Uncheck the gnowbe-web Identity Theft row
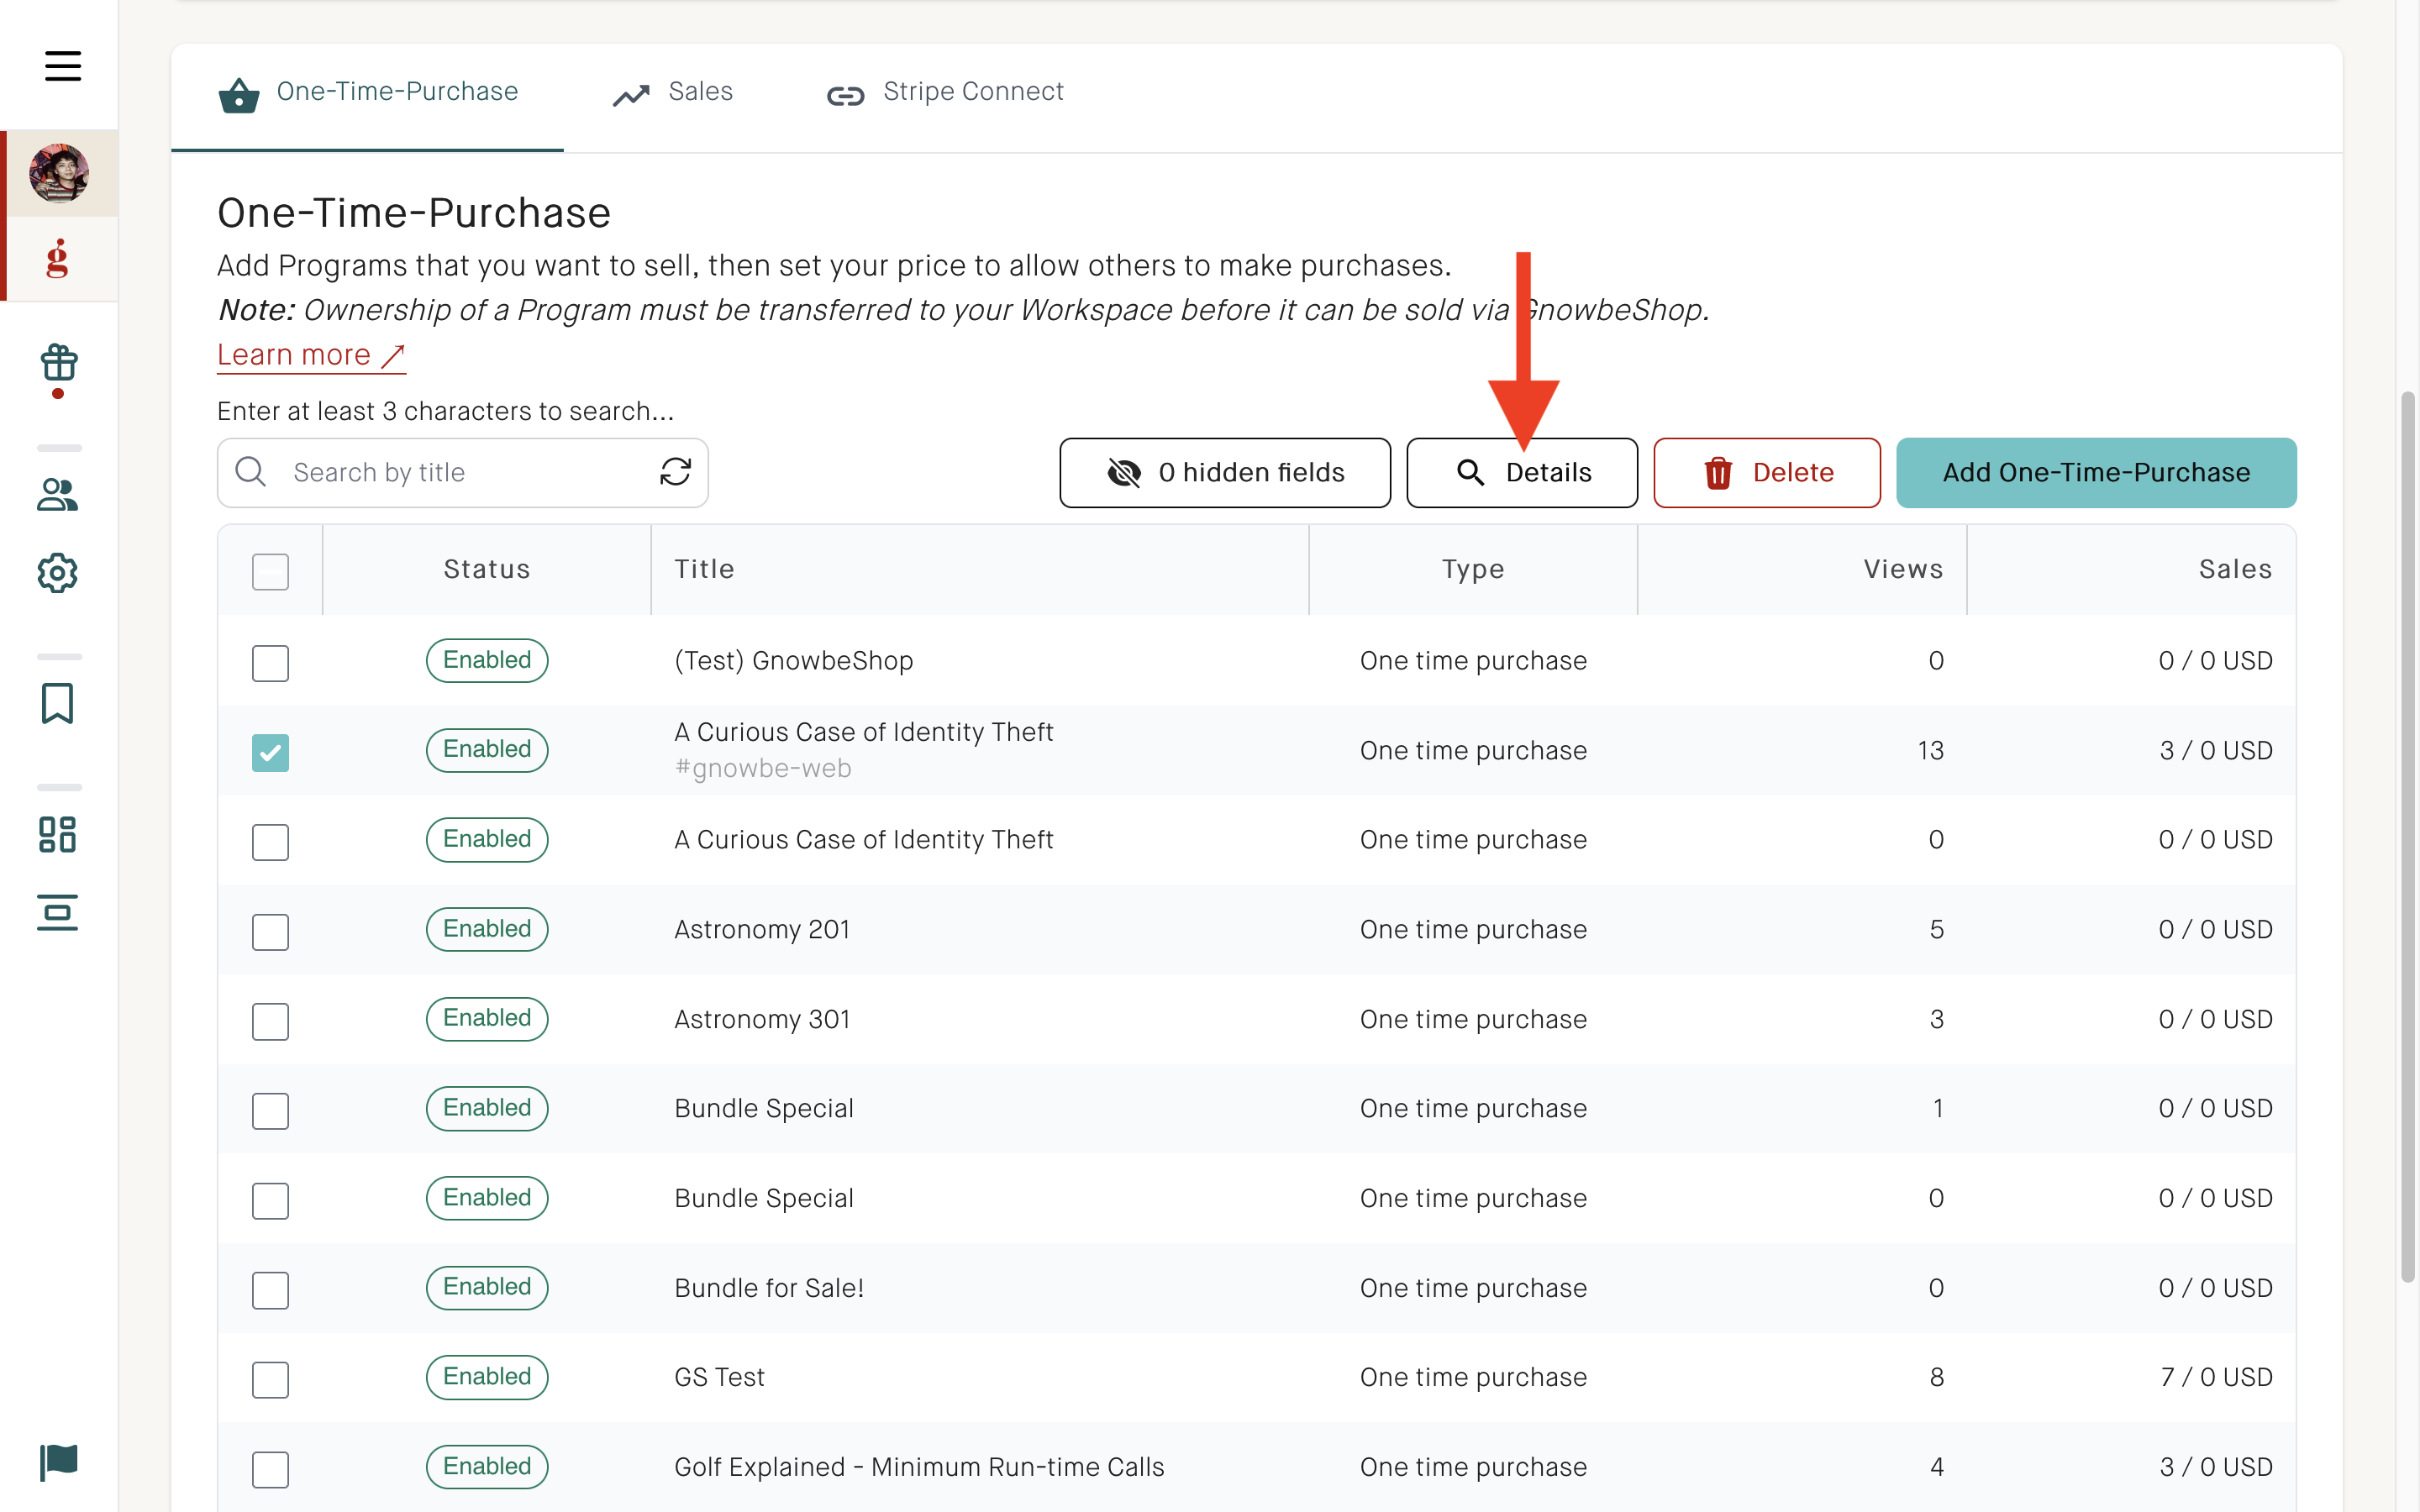This screenshot has width=2420, height=1512. 270,753
